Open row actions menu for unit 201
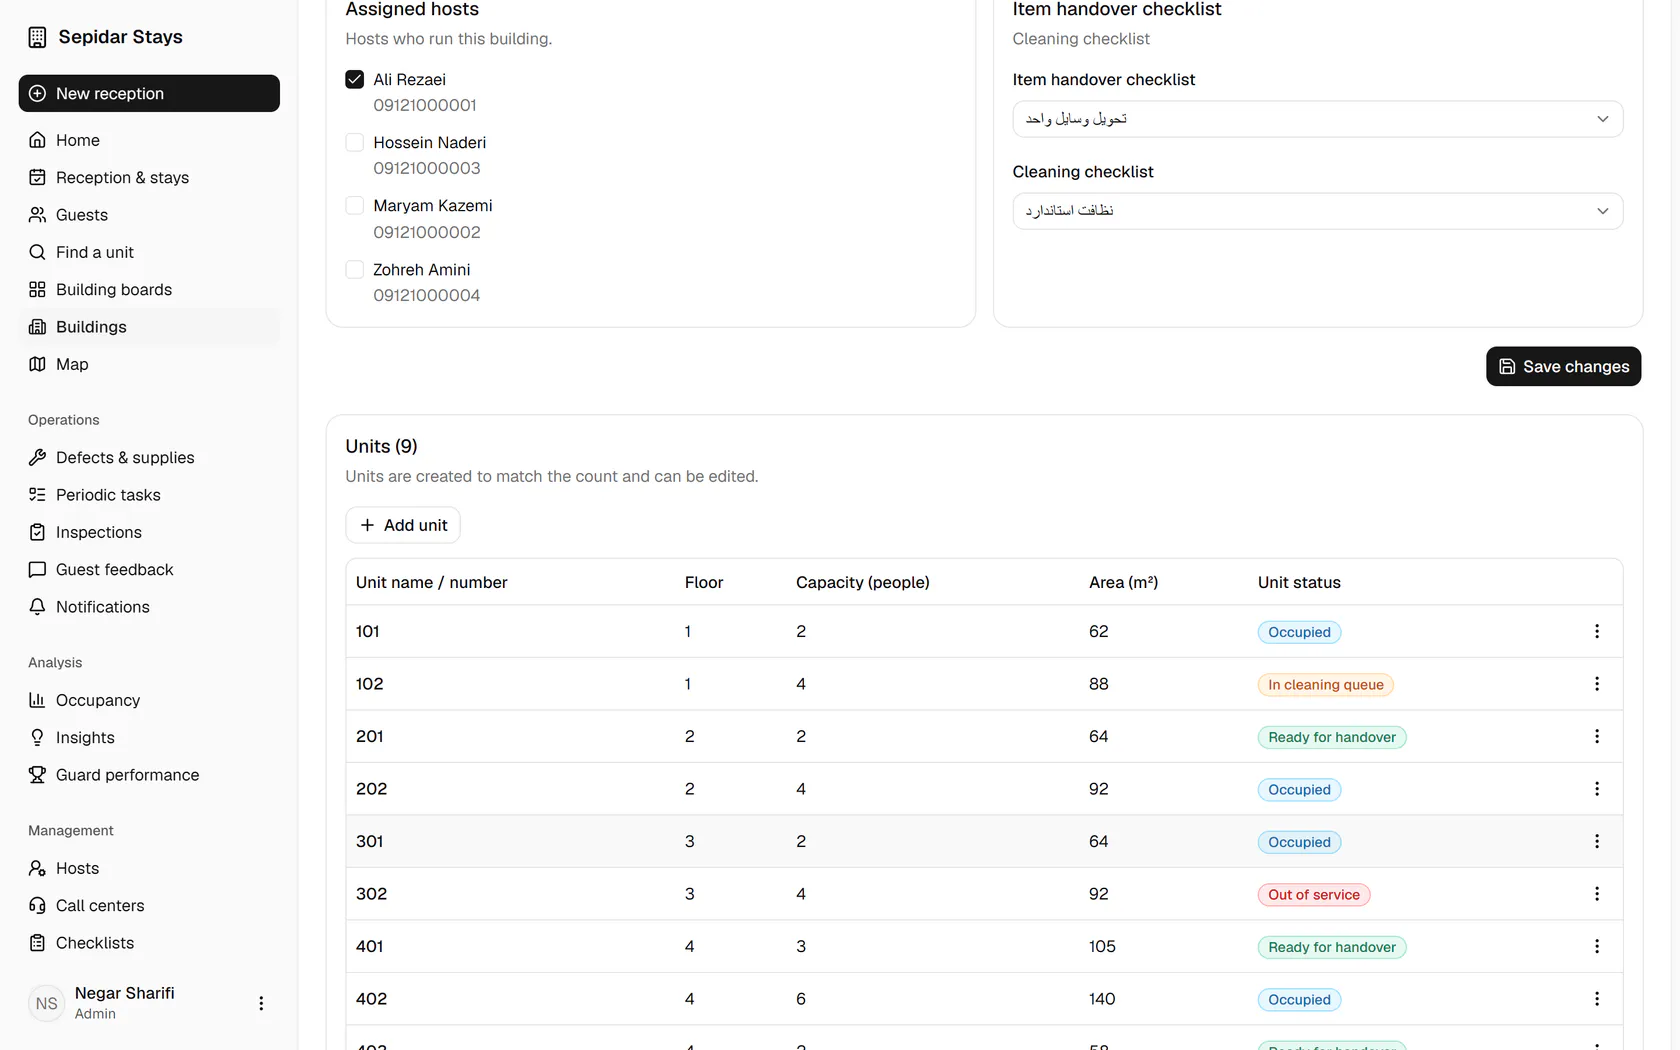The image size is (1680, 1050). click(x=1596, y=737)
